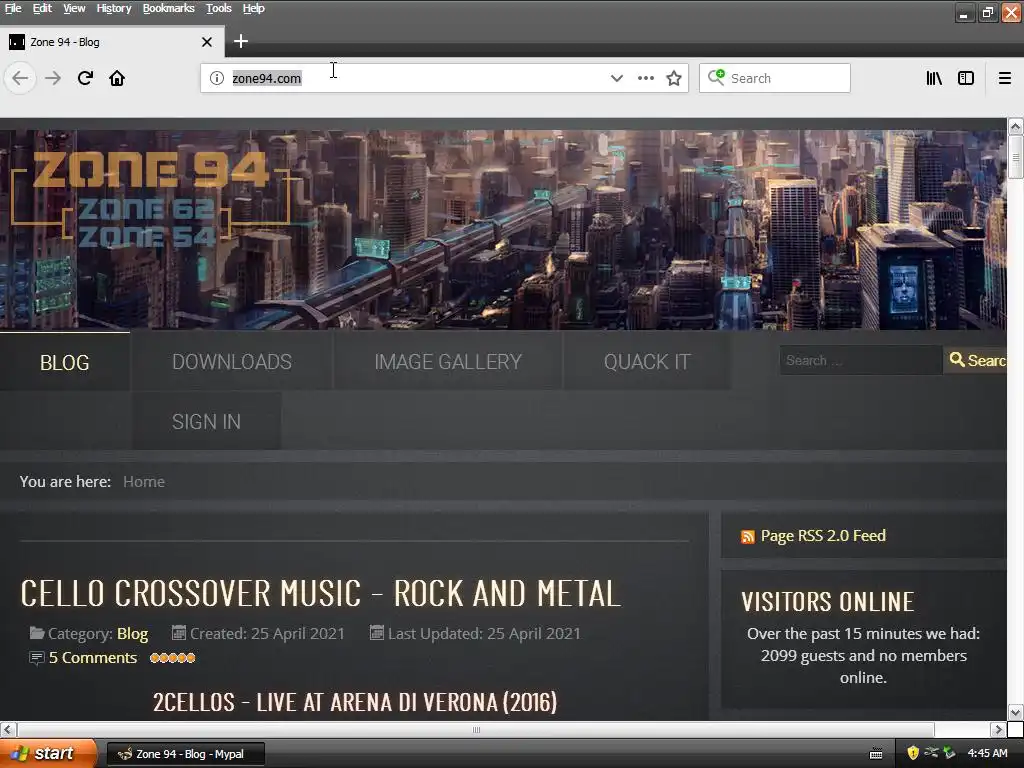Open a new browser tab
1024x768 pixels.
point(240,42)
